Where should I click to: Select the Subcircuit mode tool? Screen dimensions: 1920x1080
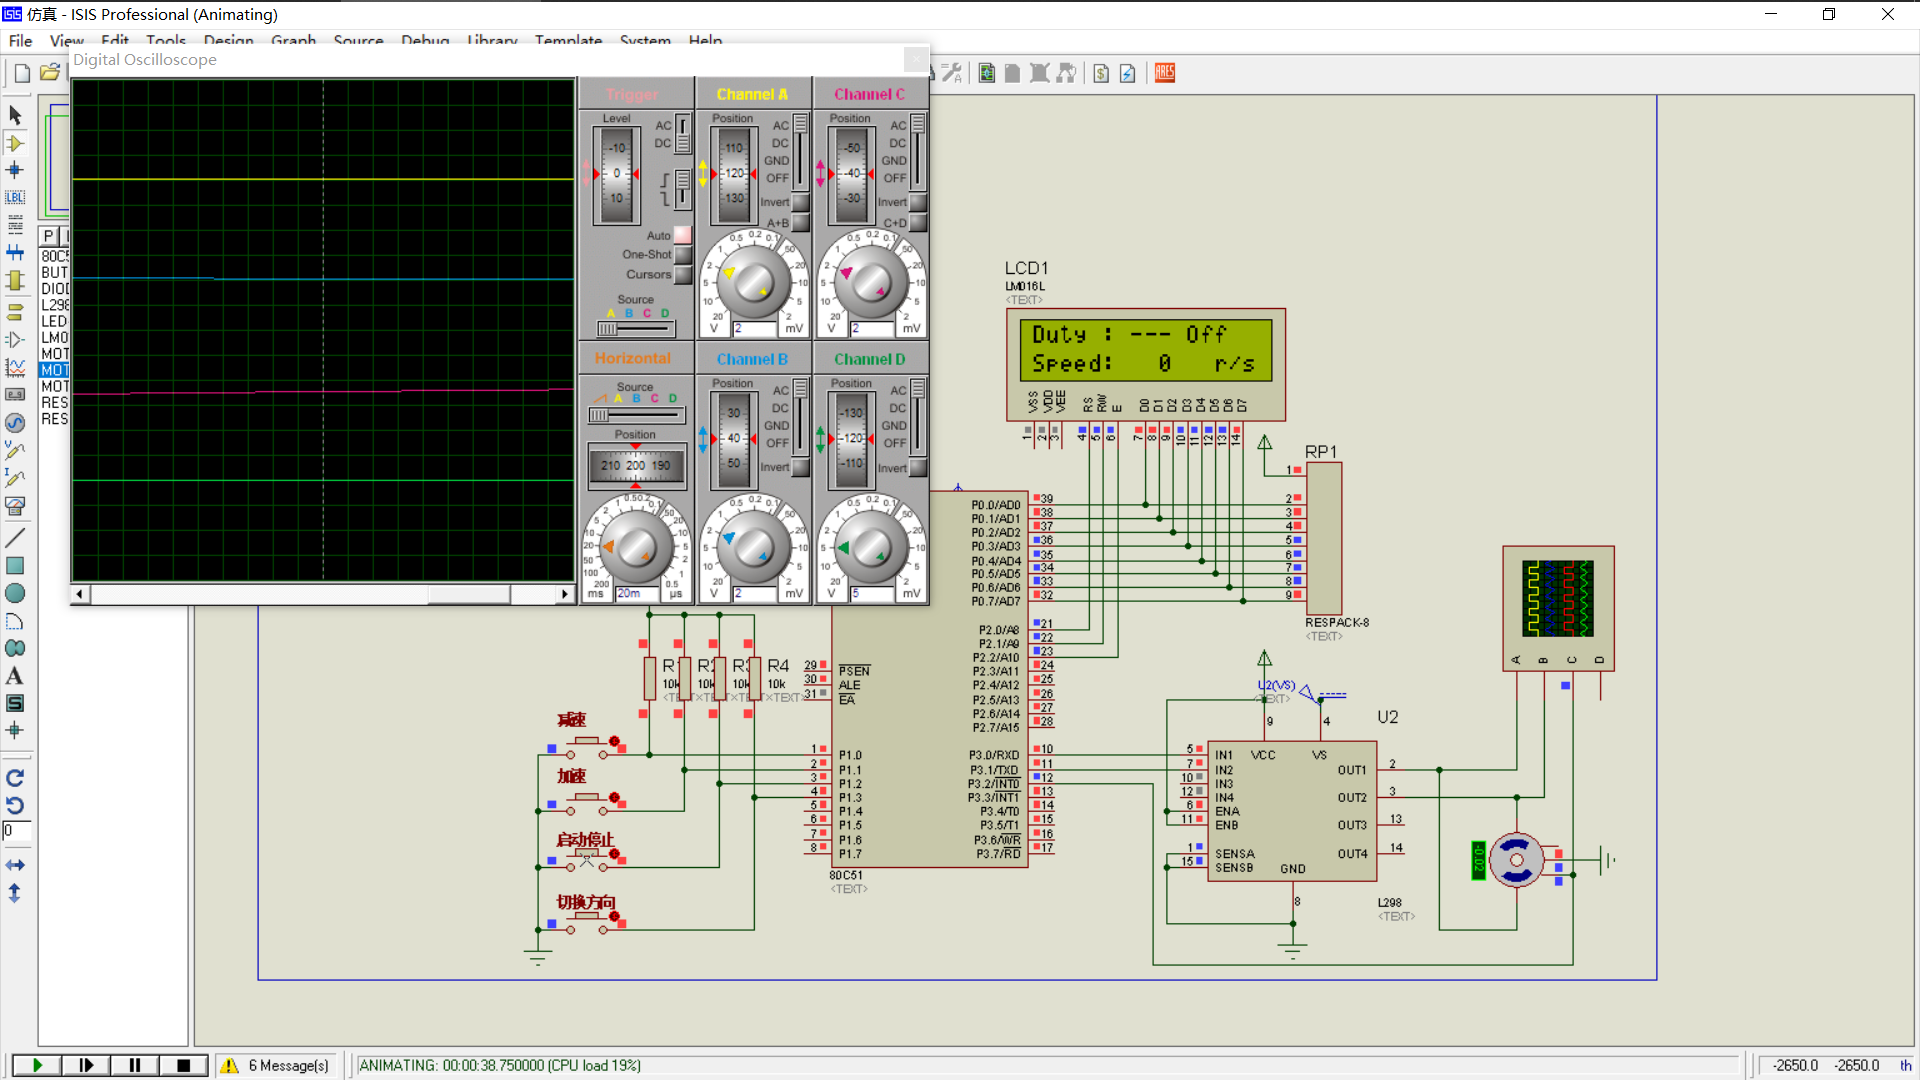point(15,281)
